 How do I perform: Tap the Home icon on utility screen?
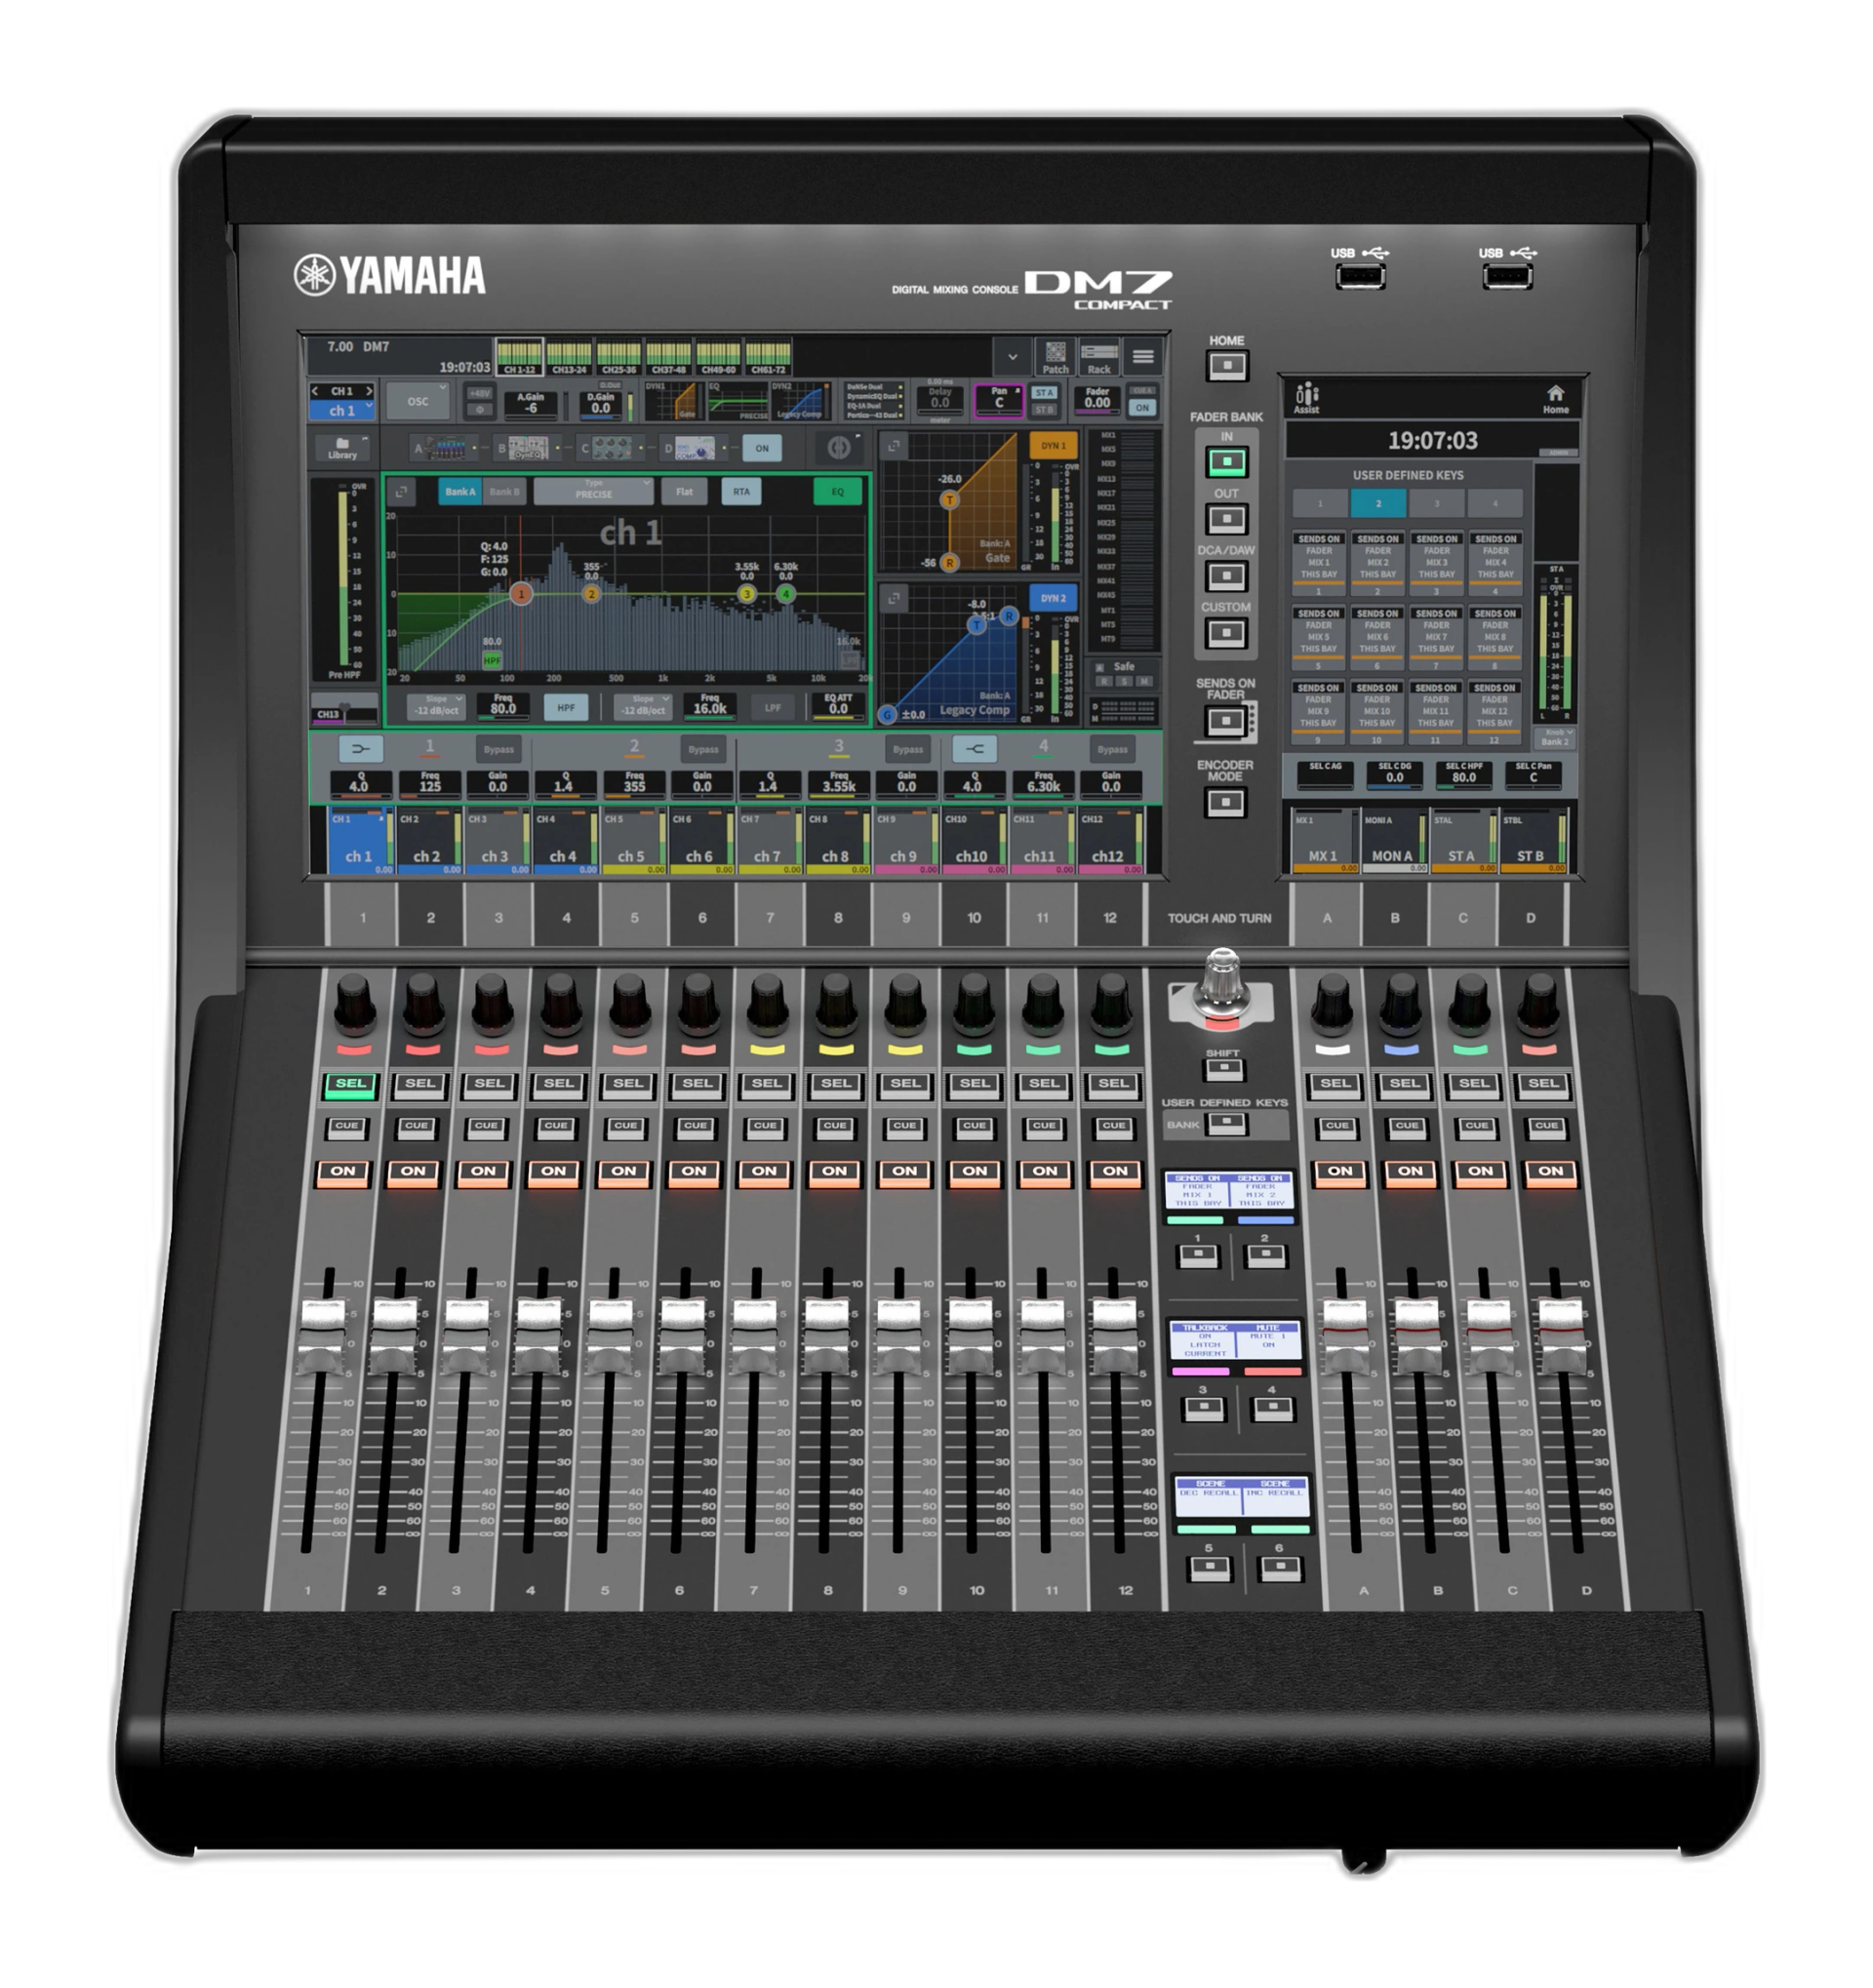click(x=1554, y=397)
